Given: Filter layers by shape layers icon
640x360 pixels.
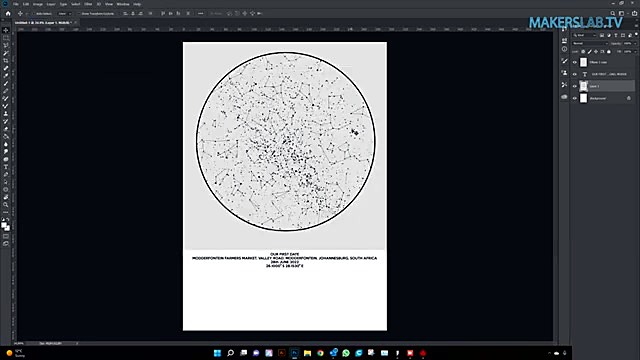Looking at the screenshot, I should coord(622,36).
